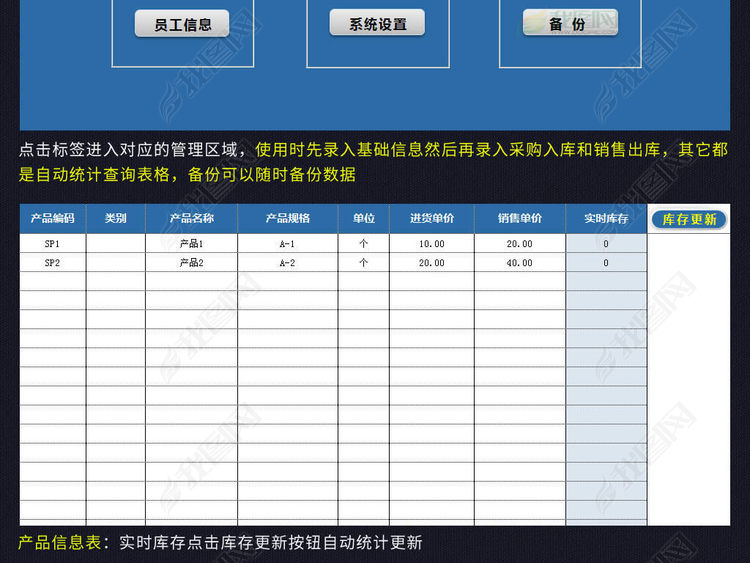Select the 产品规格 column header
Image resolution: width=750 pixels, height=563 pixels.
click(x=287, y=219)
